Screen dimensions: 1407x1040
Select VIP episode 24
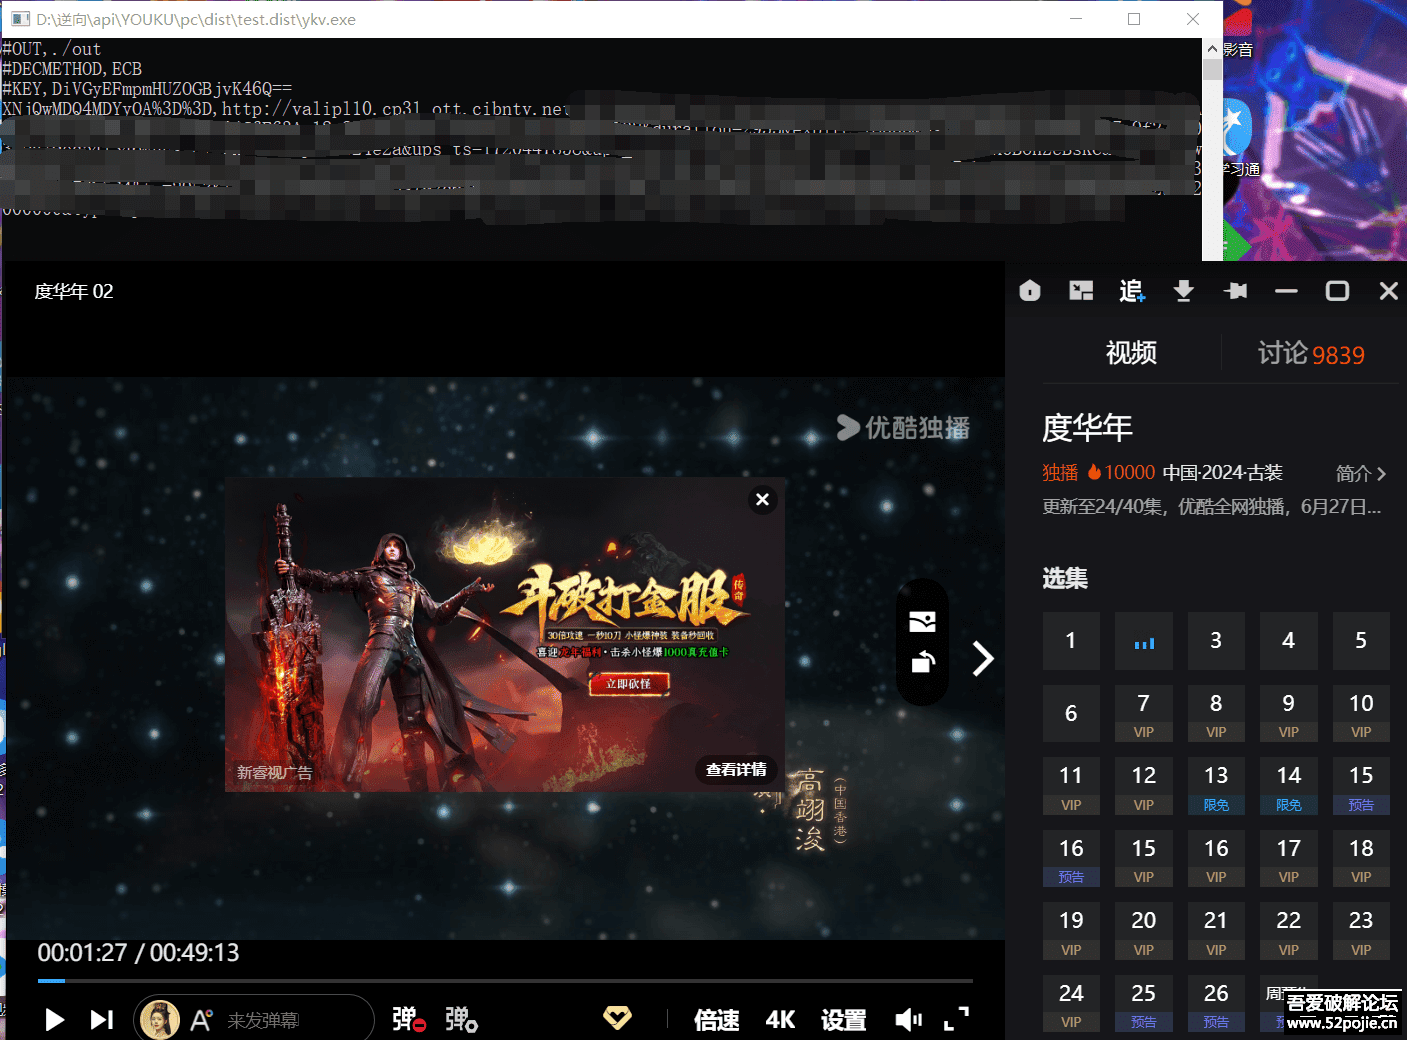point(1071,1003)
